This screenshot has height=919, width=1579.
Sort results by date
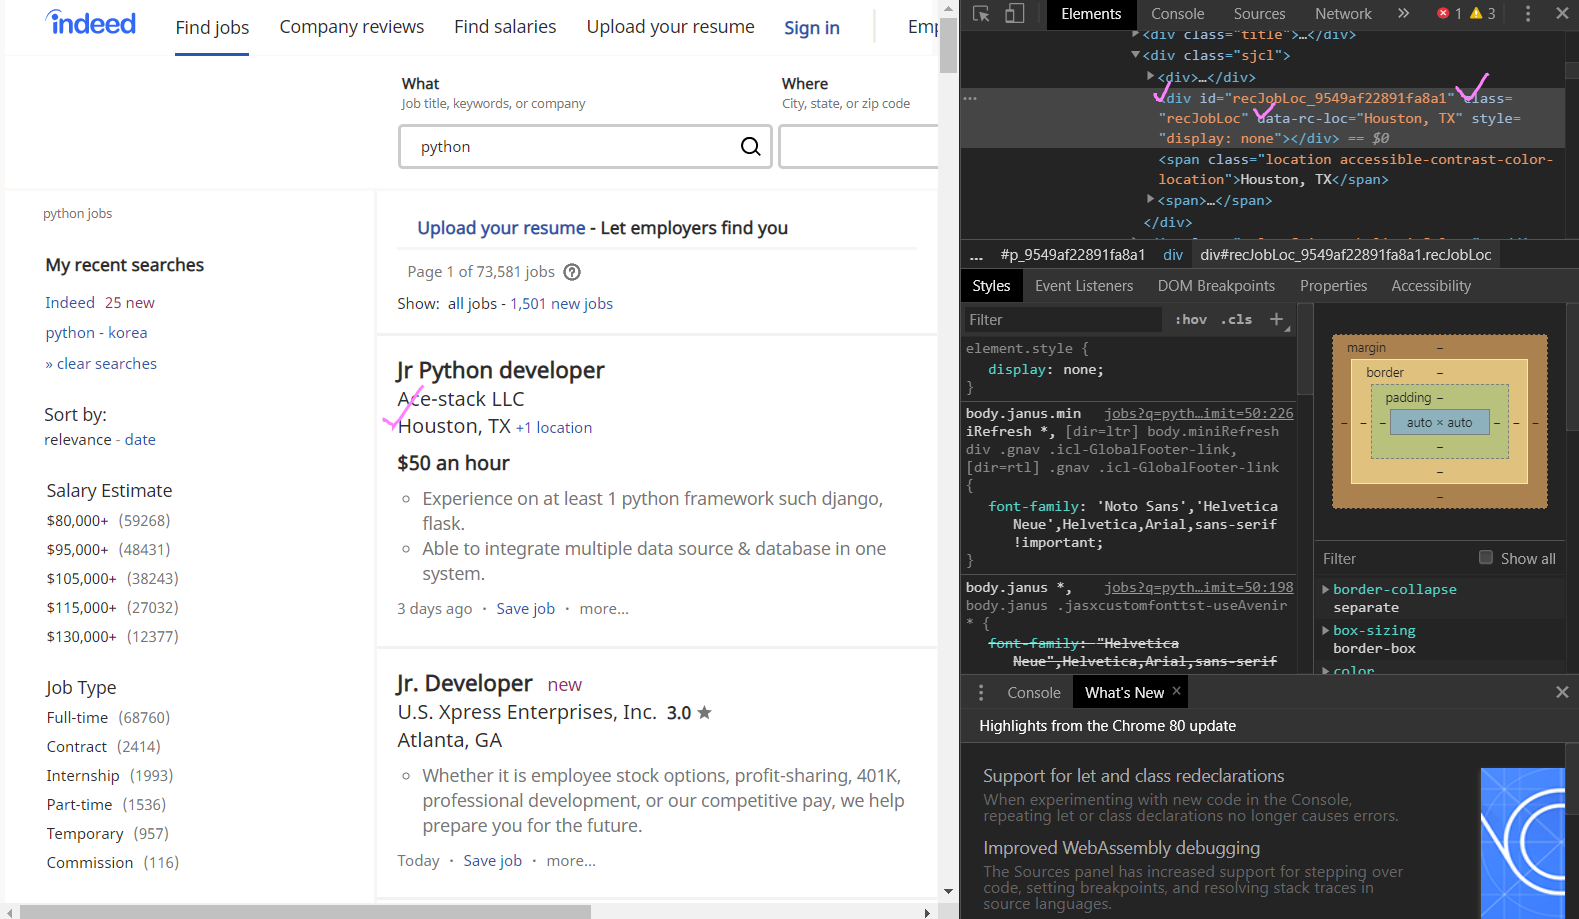[140, 440]
